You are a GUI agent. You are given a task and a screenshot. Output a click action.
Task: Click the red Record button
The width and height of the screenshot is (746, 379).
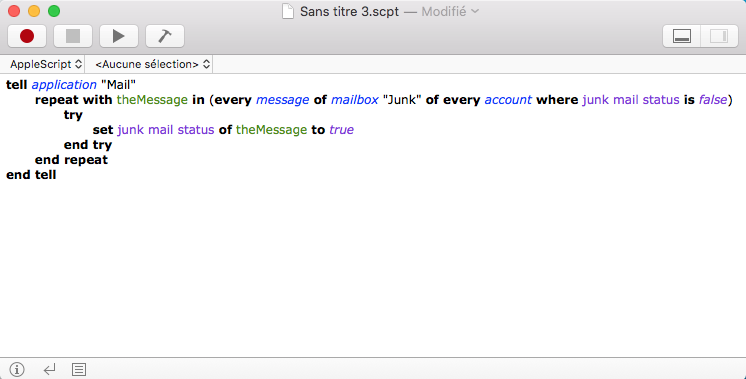point(27,36)
